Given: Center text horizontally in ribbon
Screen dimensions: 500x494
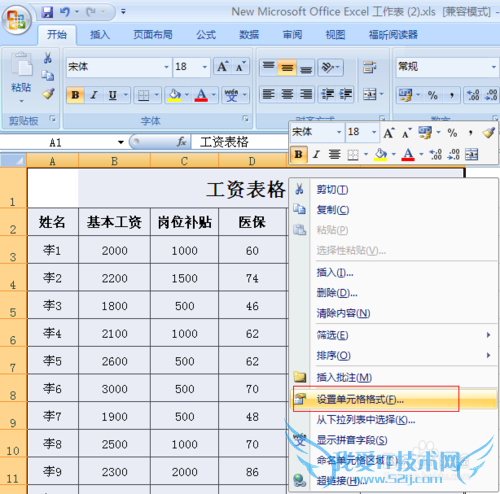Looking at the screenshot, I should coord(287,94).
